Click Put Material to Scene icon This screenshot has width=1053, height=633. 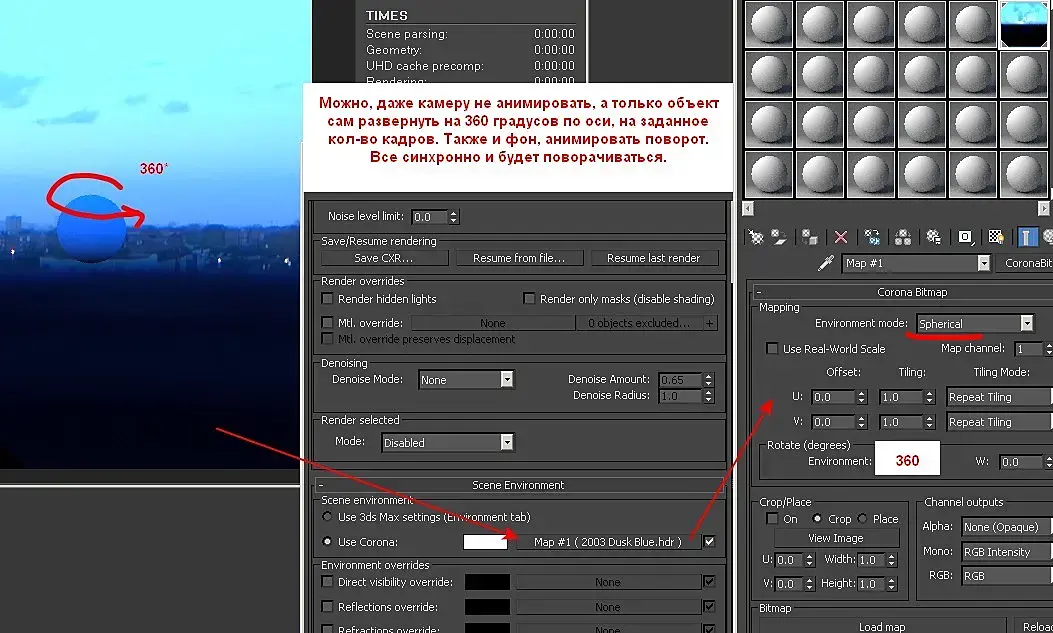779,237
